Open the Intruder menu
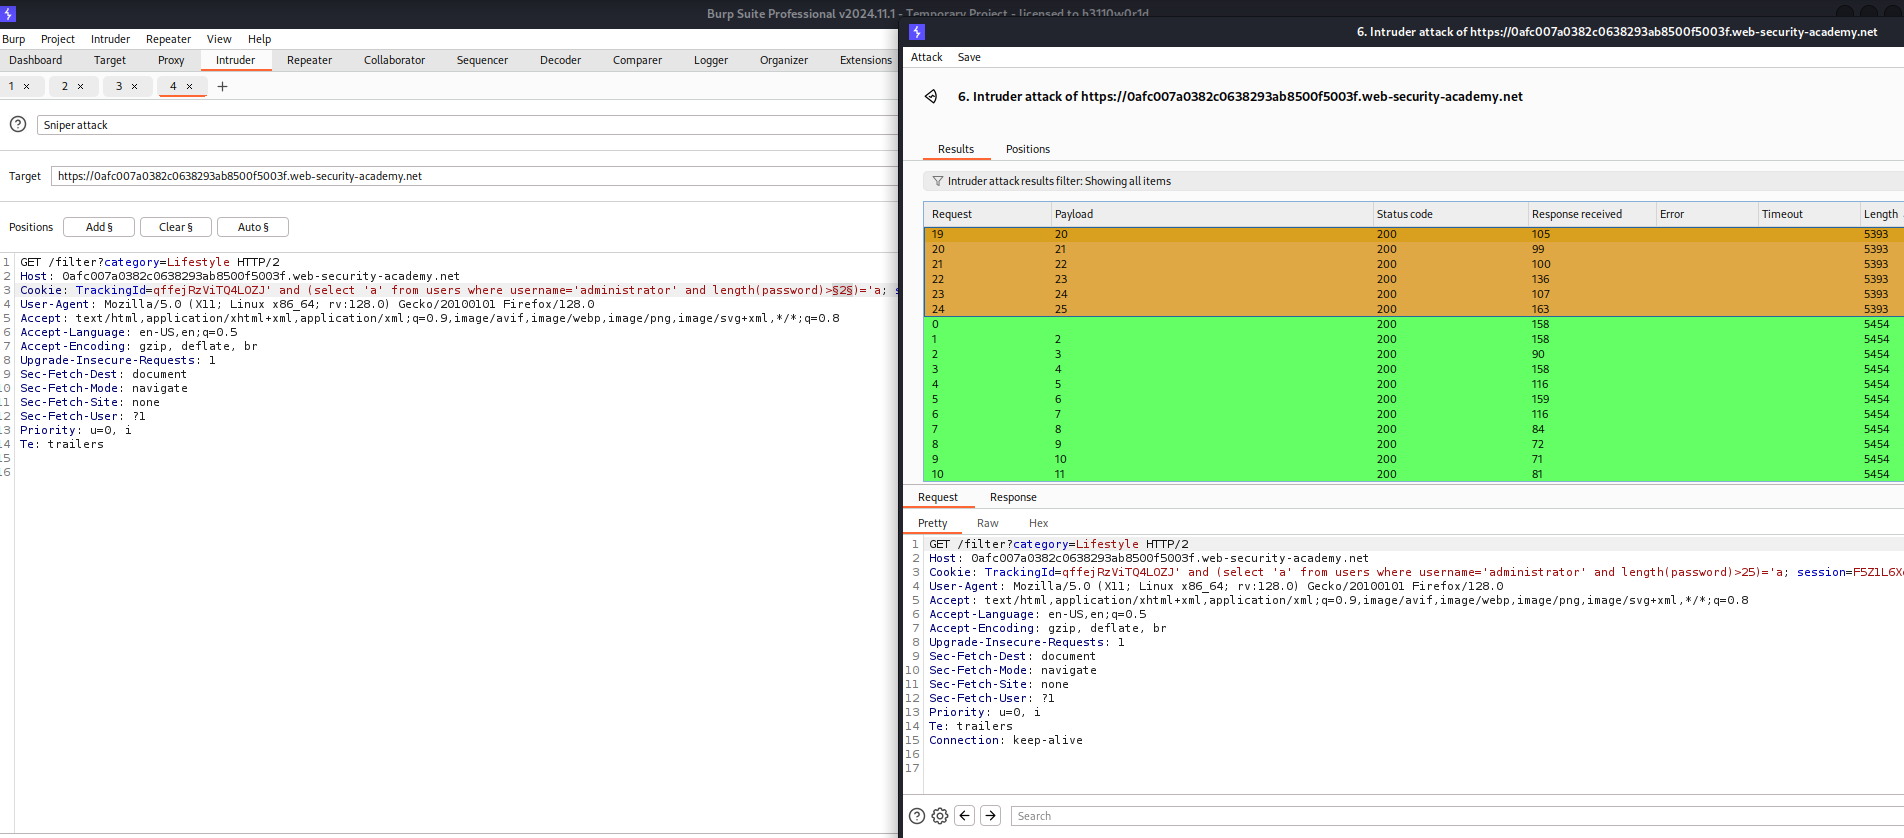 click(x=110, y=39)
